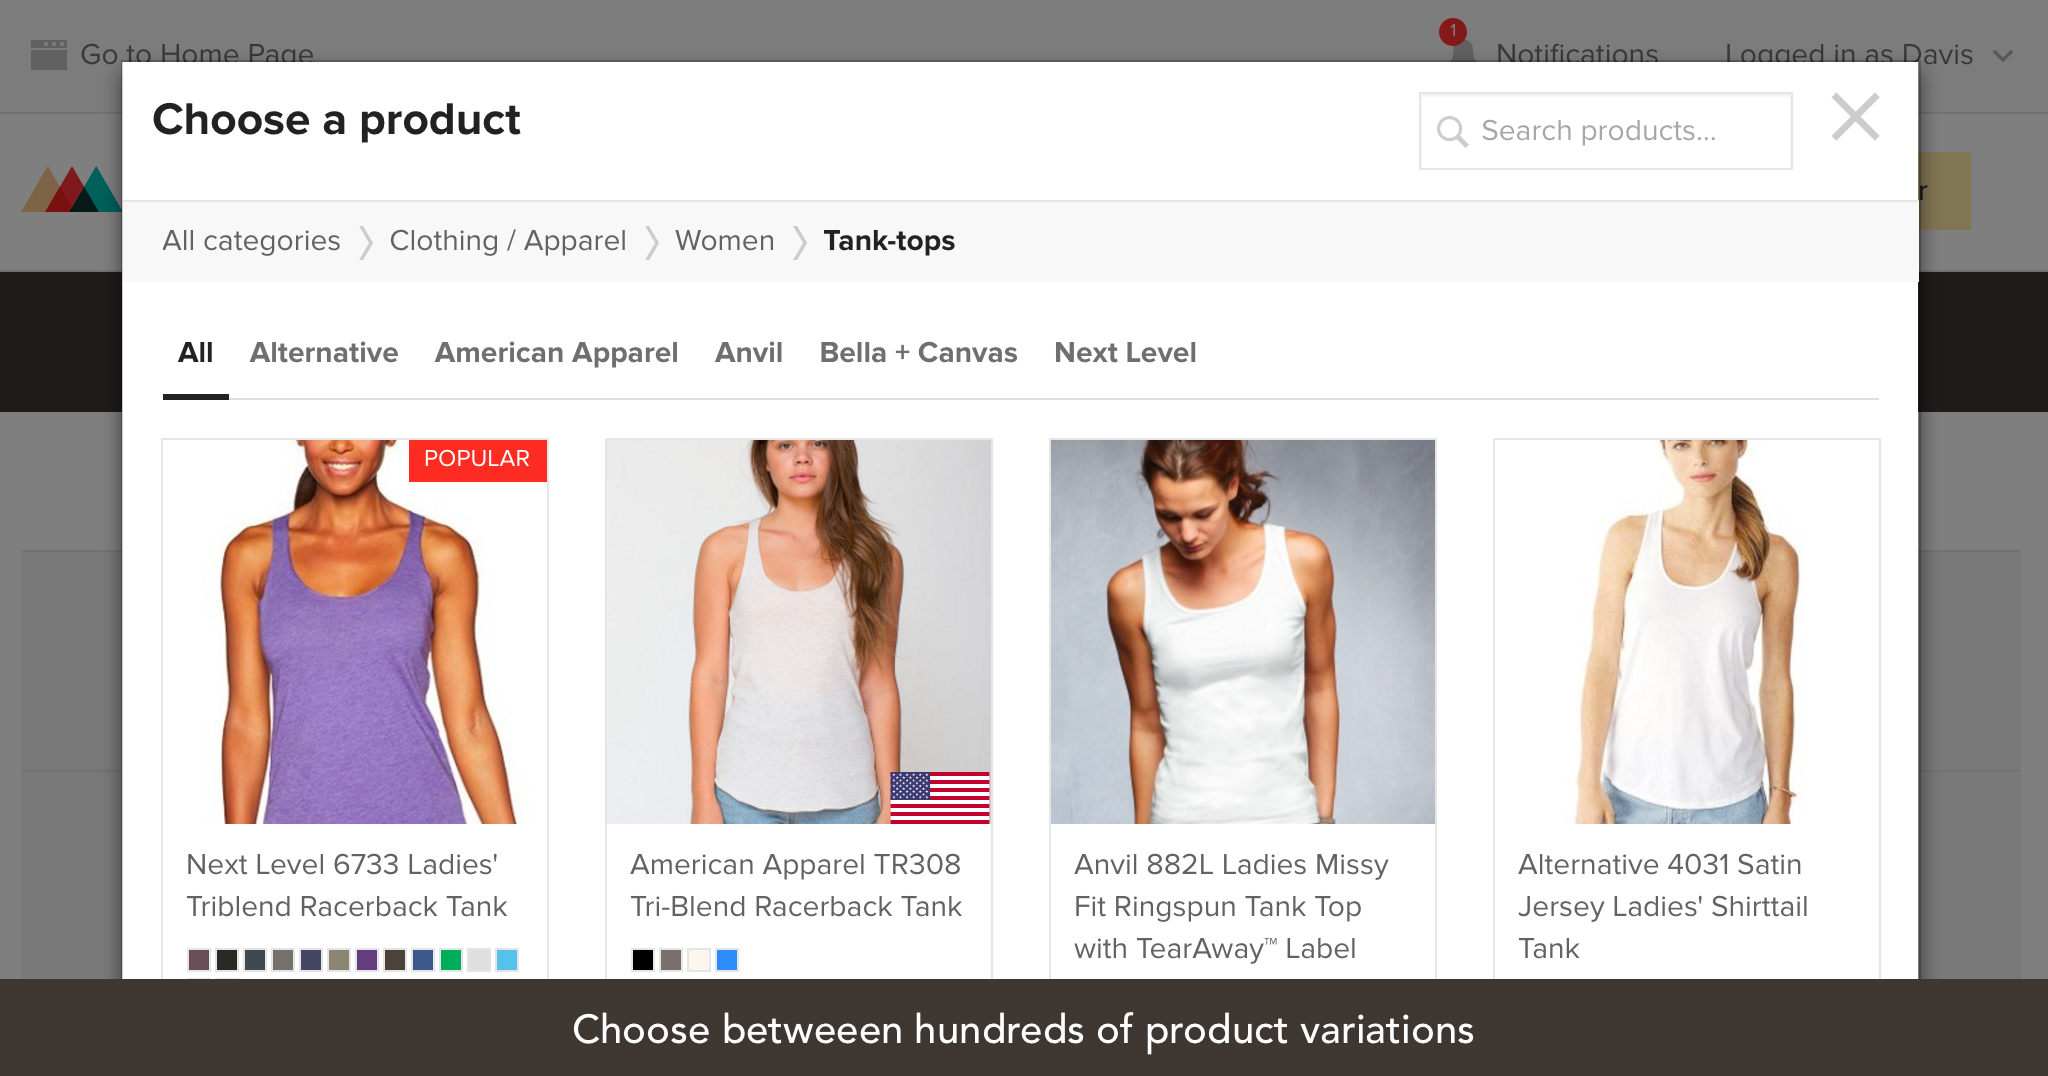Focus the Search products field
This screenshot has height=1076, width=2048.
click(1605, 131)
